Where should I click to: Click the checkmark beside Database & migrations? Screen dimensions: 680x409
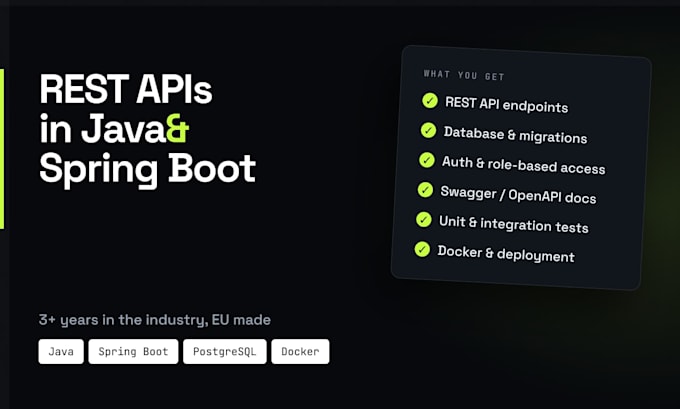tap(428, 130)
